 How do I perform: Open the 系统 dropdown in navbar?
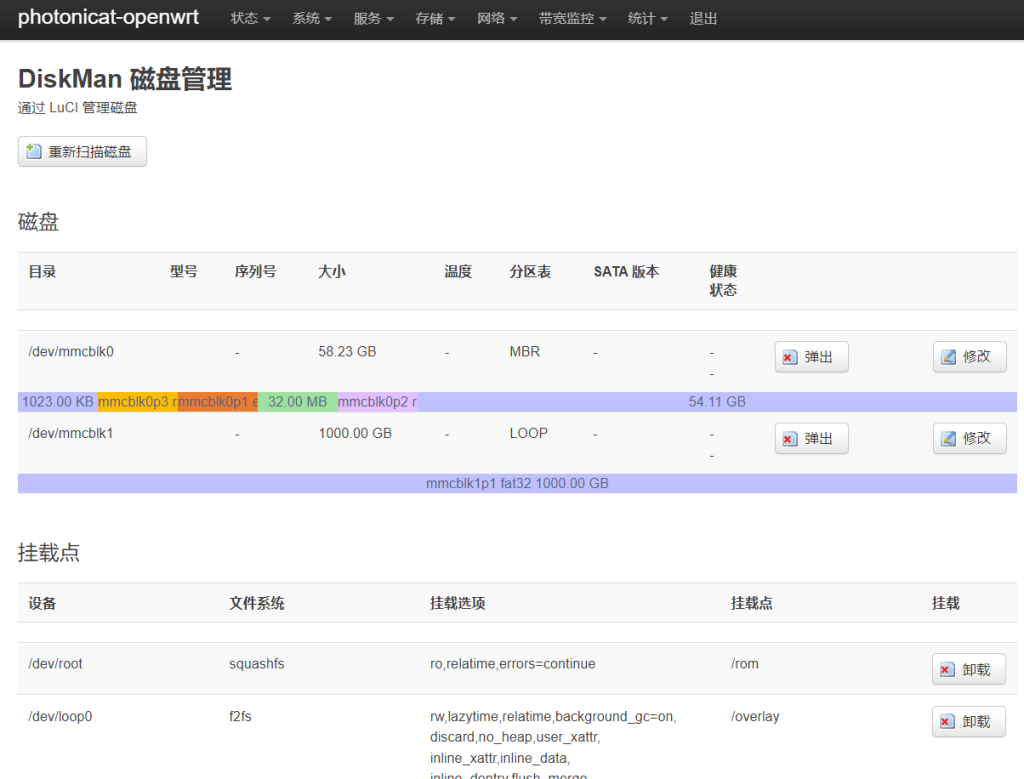click(312, 19)
